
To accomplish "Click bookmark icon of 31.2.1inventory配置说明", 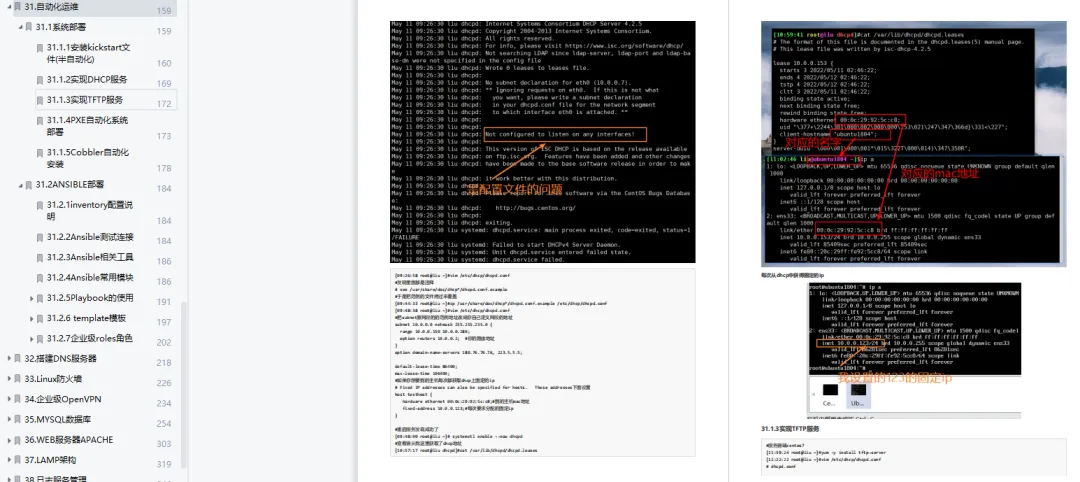I will coord(40,205).
